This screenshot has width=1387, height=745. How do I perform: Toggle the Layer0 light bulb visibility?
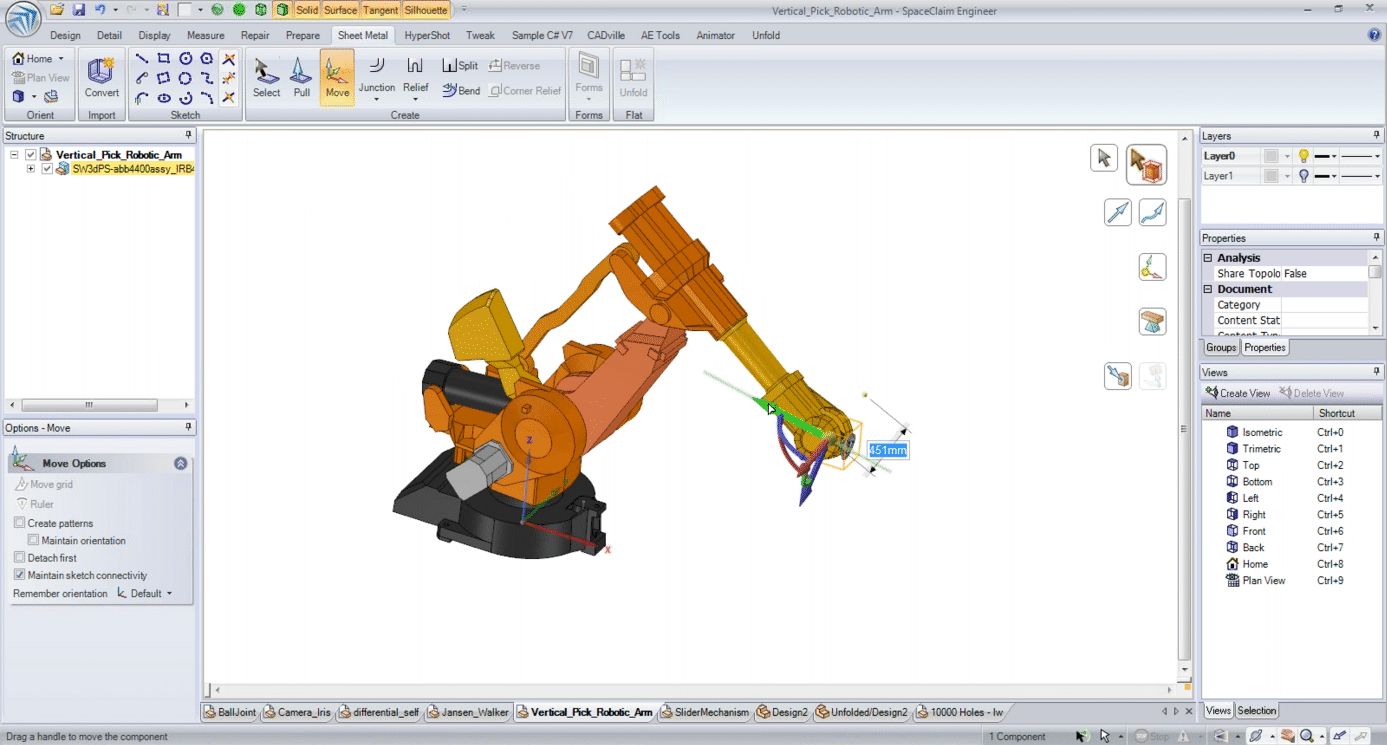pos(1303,155)
